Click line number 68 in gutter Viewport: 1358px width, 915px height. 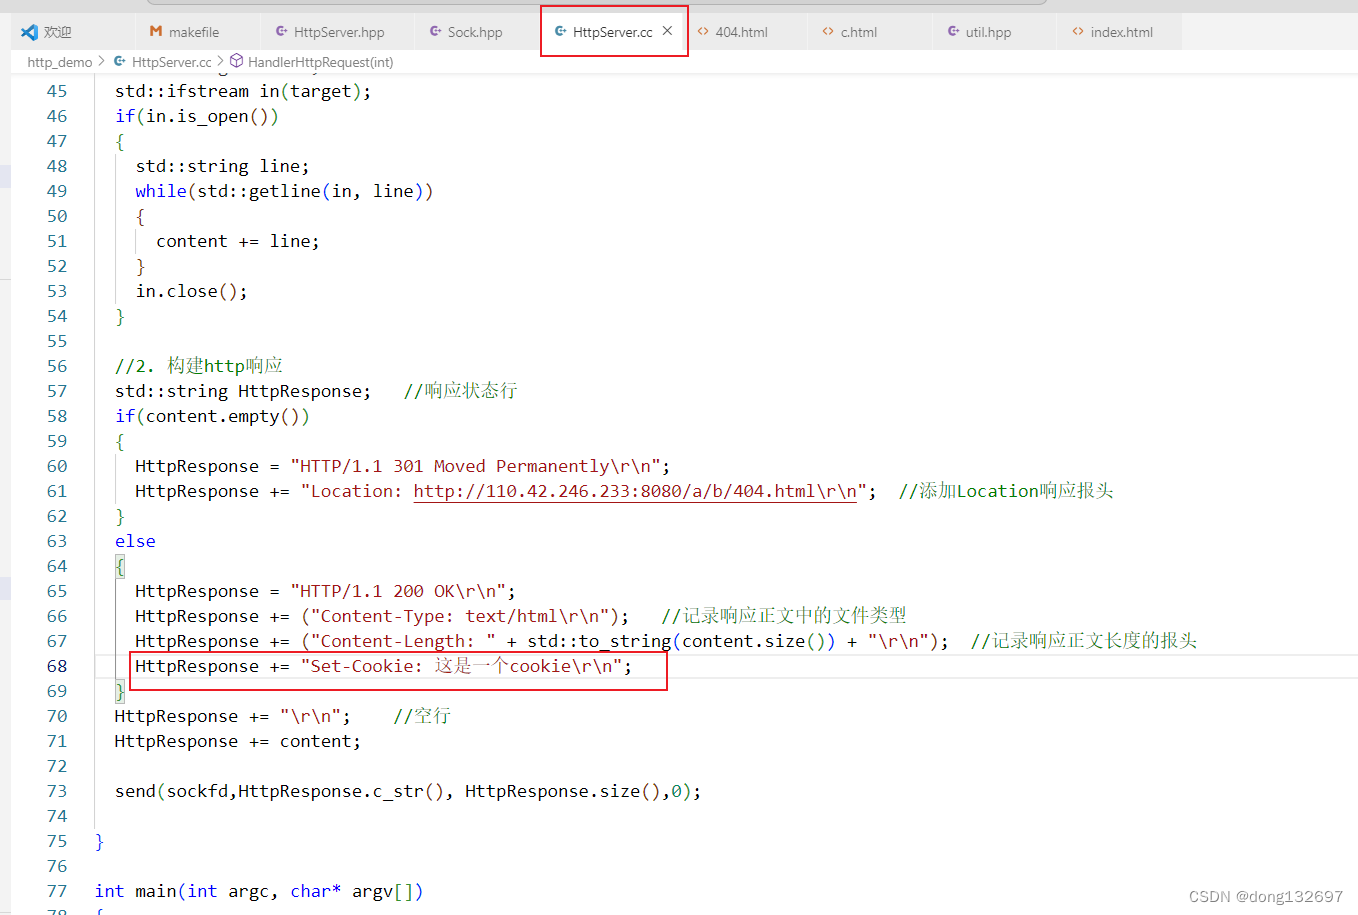coord(57,666)
